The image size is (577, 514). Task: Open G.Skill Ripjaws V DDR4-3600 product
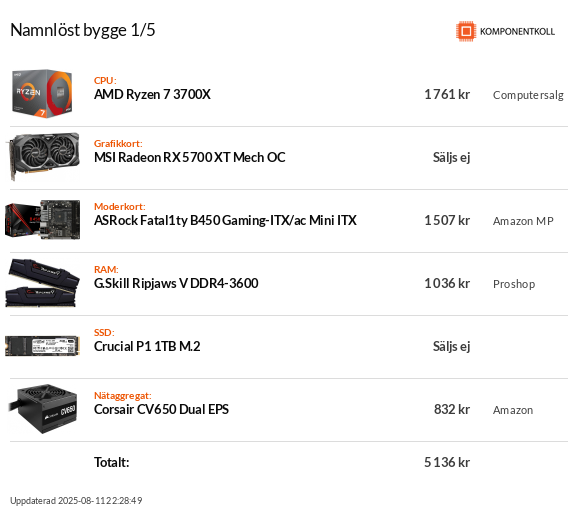click(176, 283)
